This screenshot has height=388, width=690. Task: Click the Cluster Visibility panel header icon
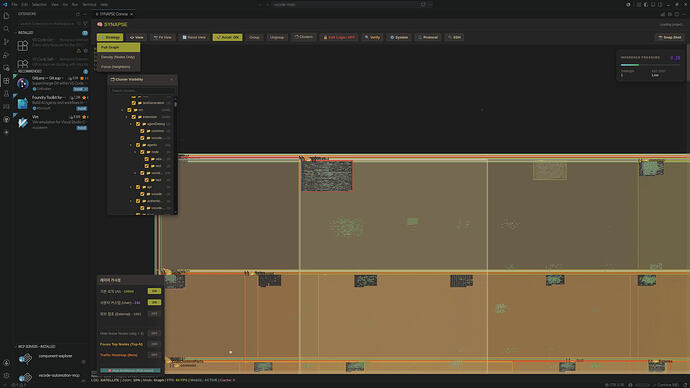[113, 80]
